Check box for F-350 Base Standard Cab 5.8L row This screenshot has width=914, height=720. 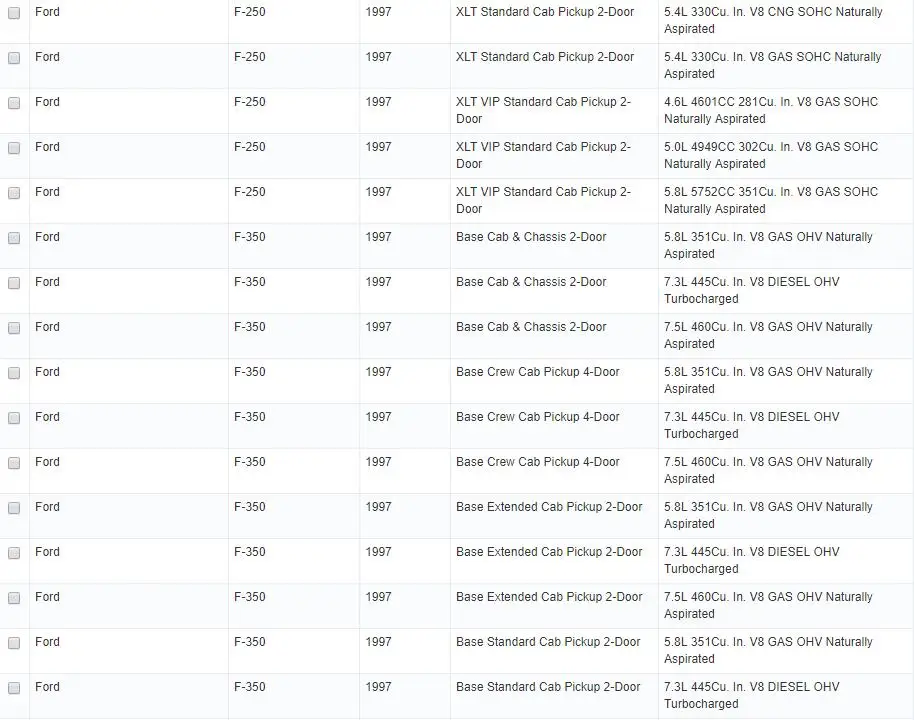[x=14, y=643]
